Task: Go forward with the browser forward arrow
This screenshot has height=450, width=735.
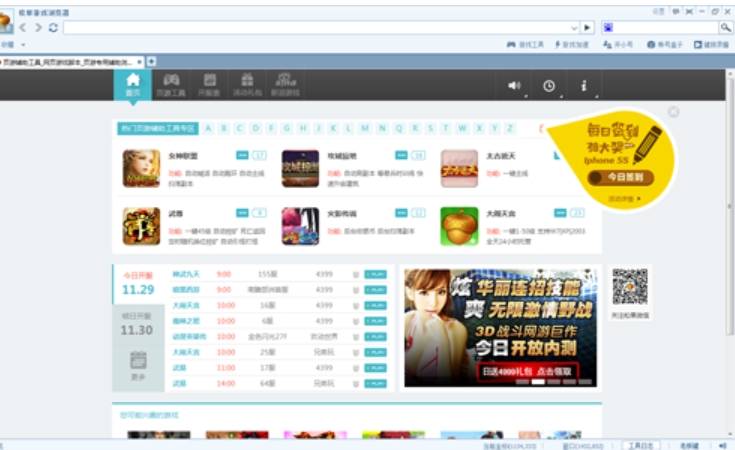Action: pyautogui.click(x=38, y=28)
